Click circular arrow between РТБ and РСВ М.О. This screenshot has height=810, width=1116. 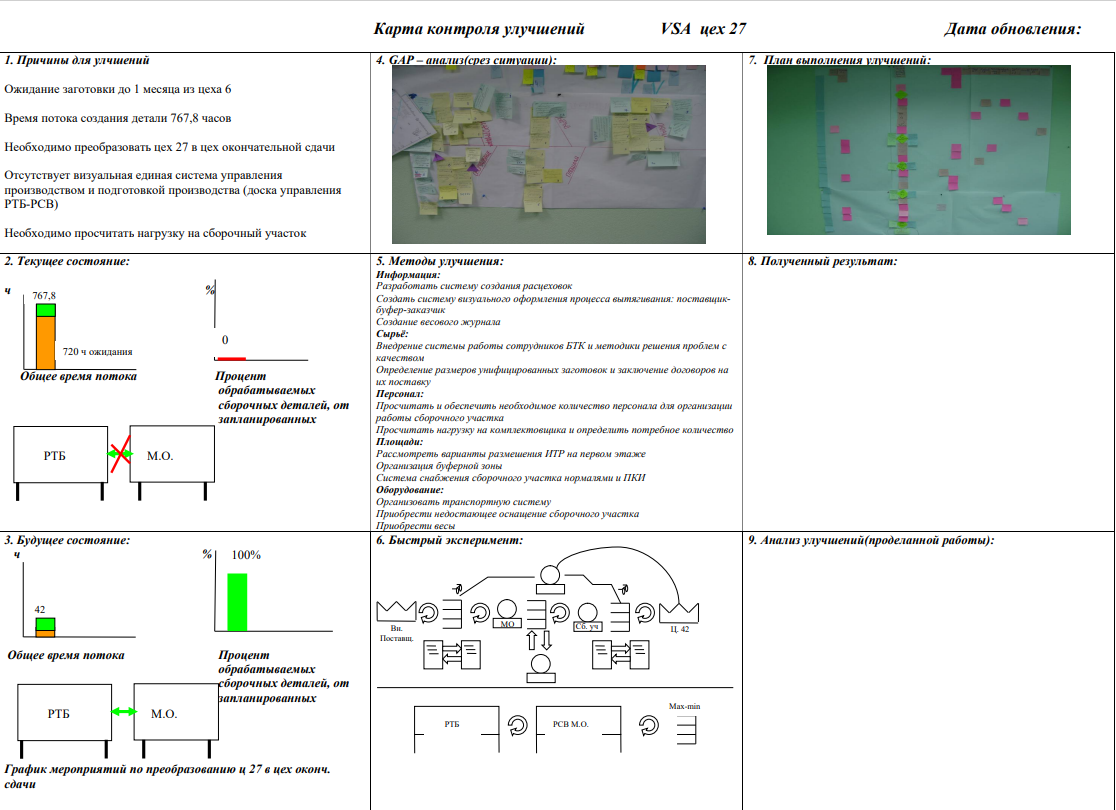(517, 725)
